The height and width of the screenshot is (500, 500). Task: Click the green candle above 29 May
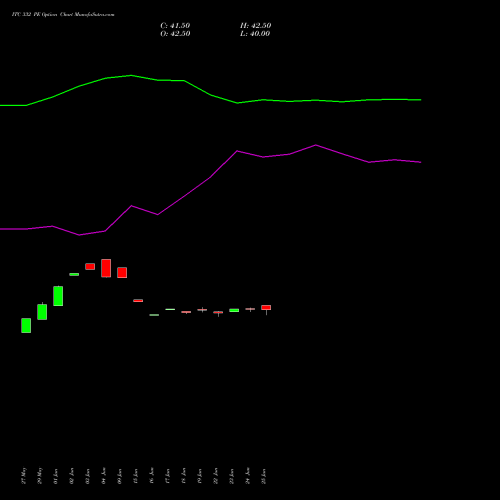point(42,312)
